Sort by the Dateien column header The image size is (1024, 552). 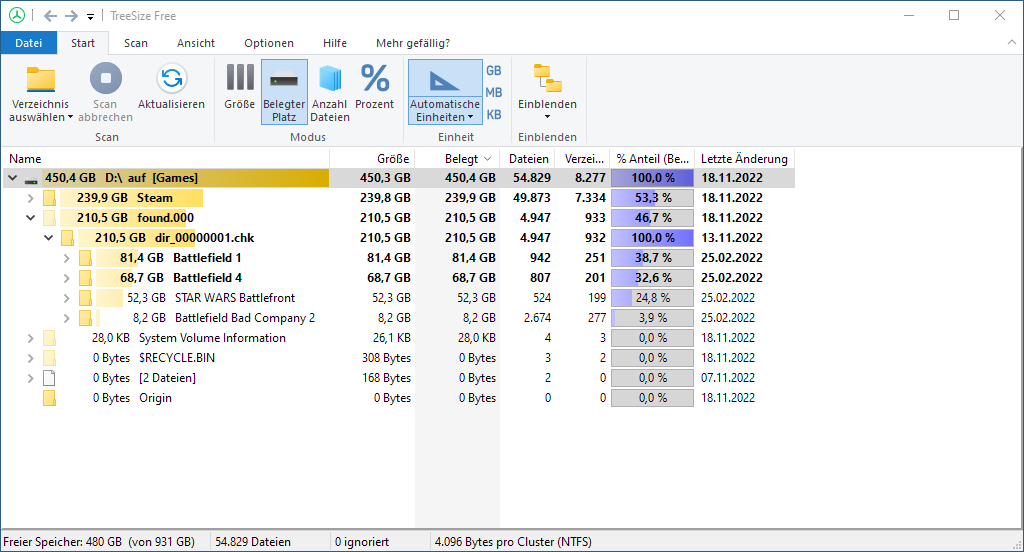(528, 159)
